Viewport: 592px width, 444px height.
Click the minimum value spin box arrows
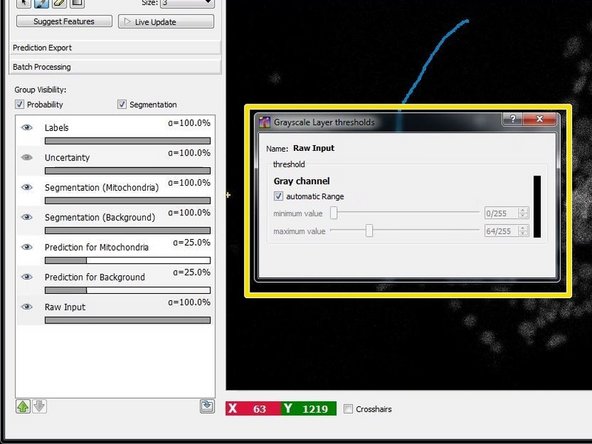[524, 213]
